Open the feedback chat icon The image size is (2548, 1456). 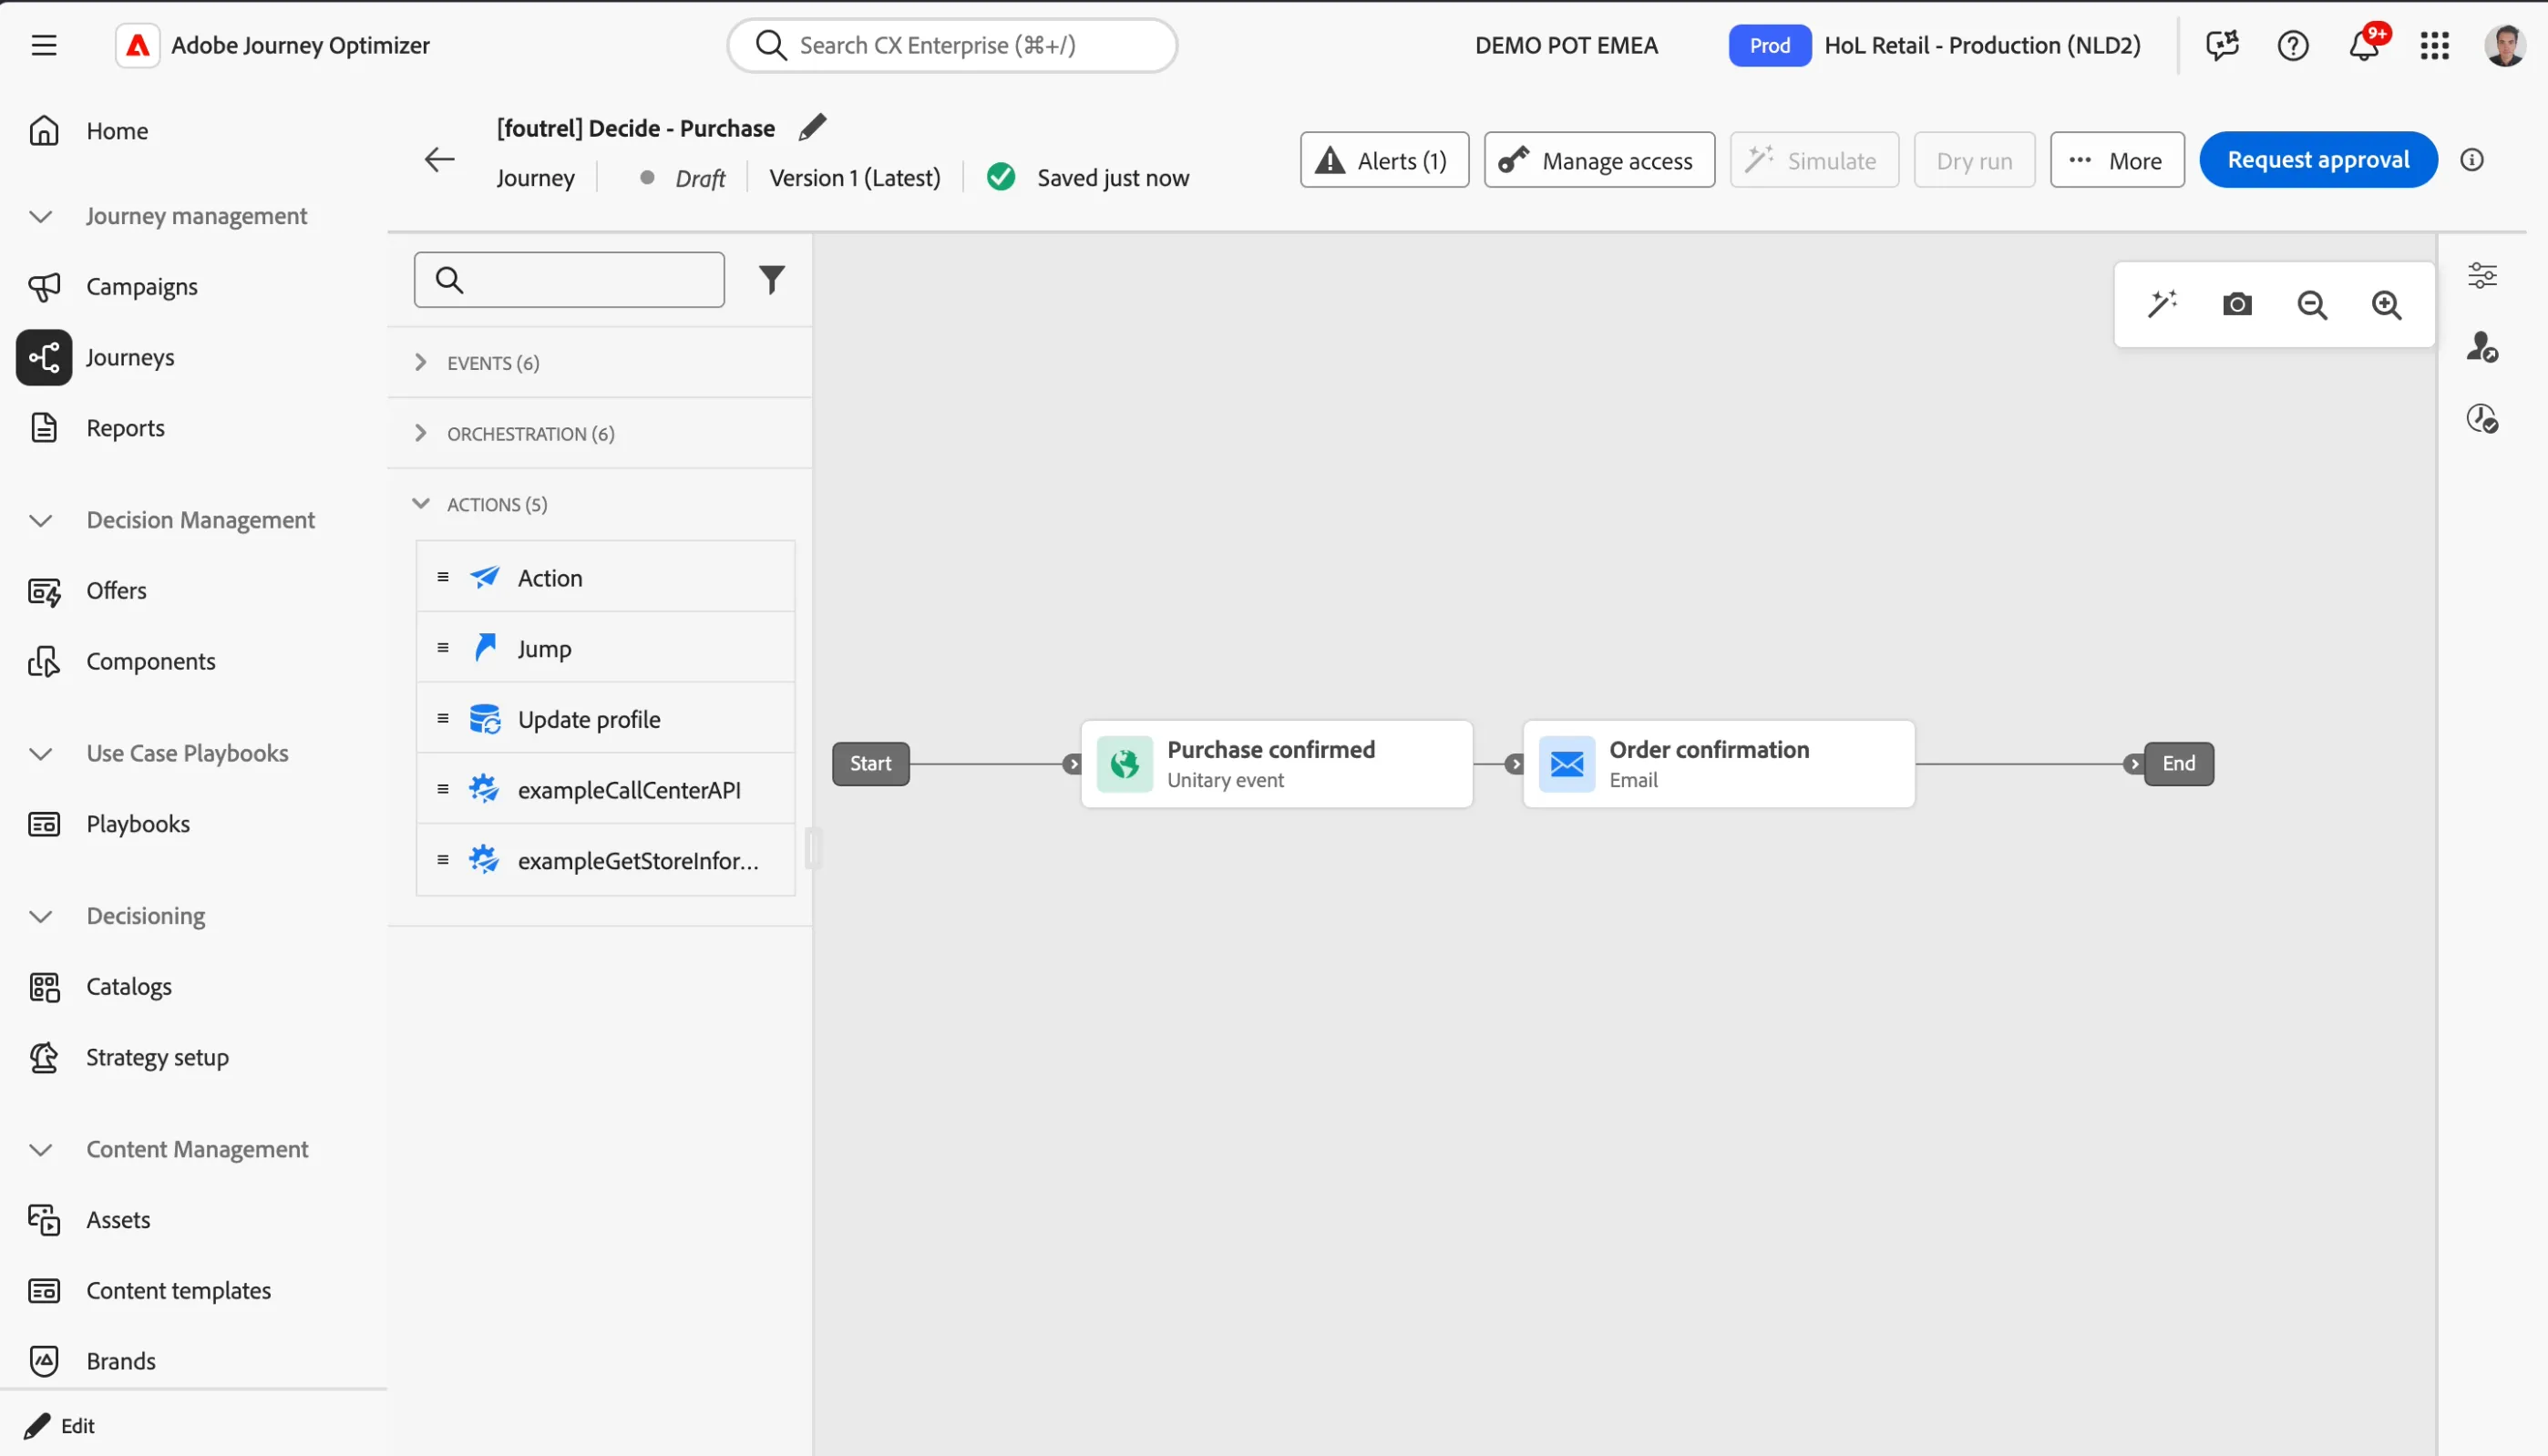(2222, 45)
